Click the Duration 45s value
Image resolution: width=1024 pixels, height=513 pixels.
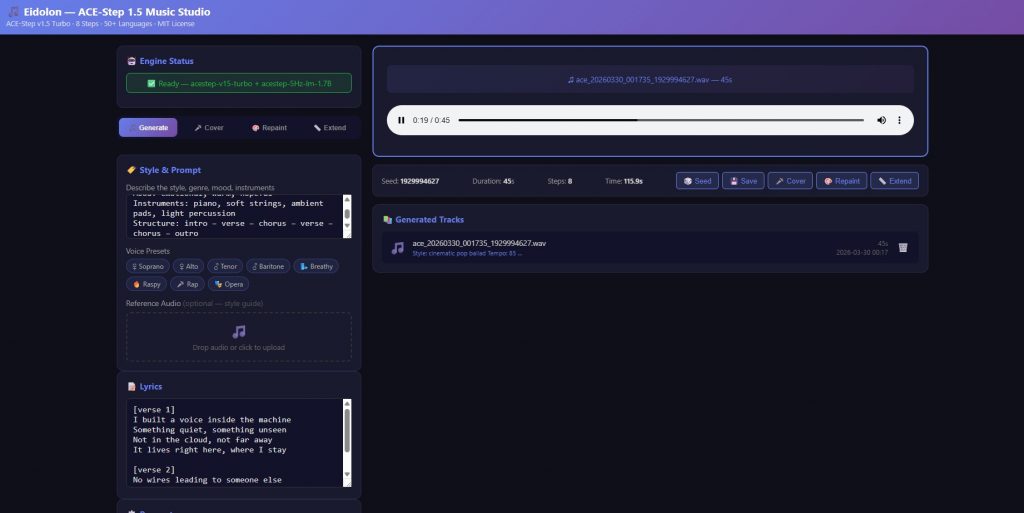pos(509,181)
